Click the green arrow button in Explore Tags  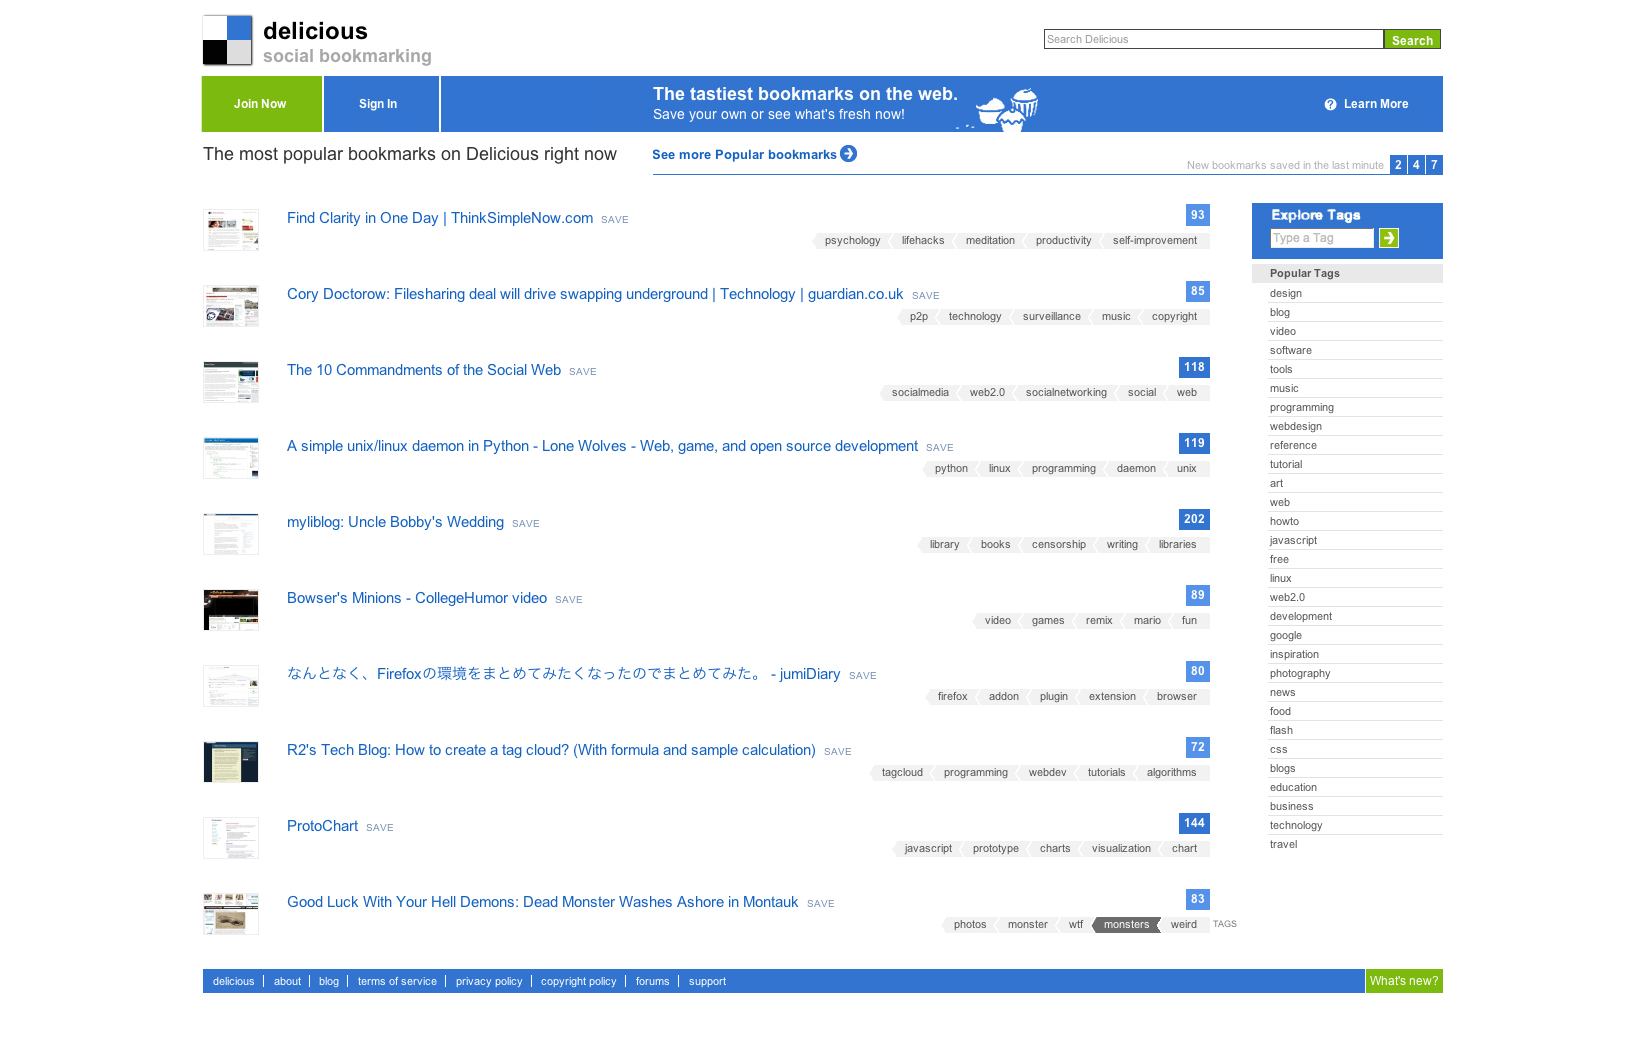[1389, 238]
